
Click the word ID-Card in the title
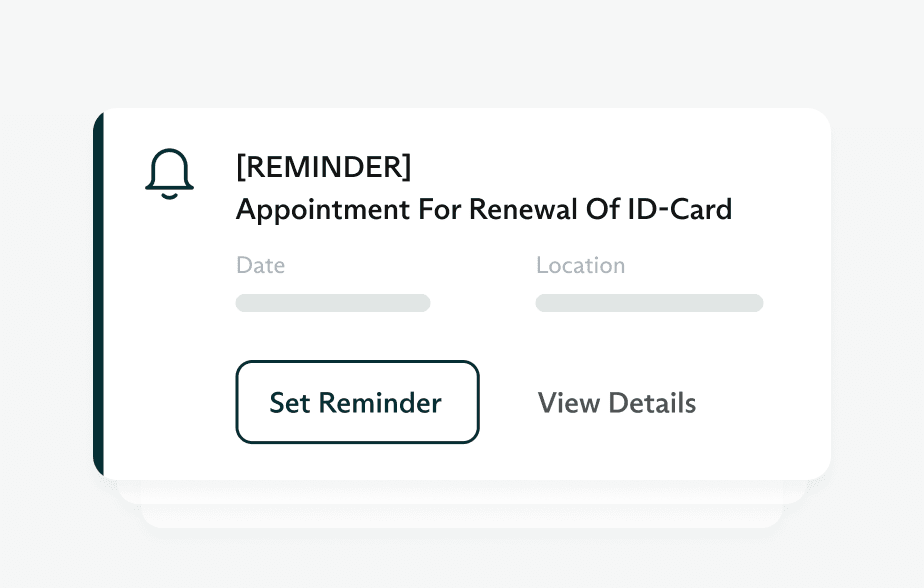pos(679,209)
